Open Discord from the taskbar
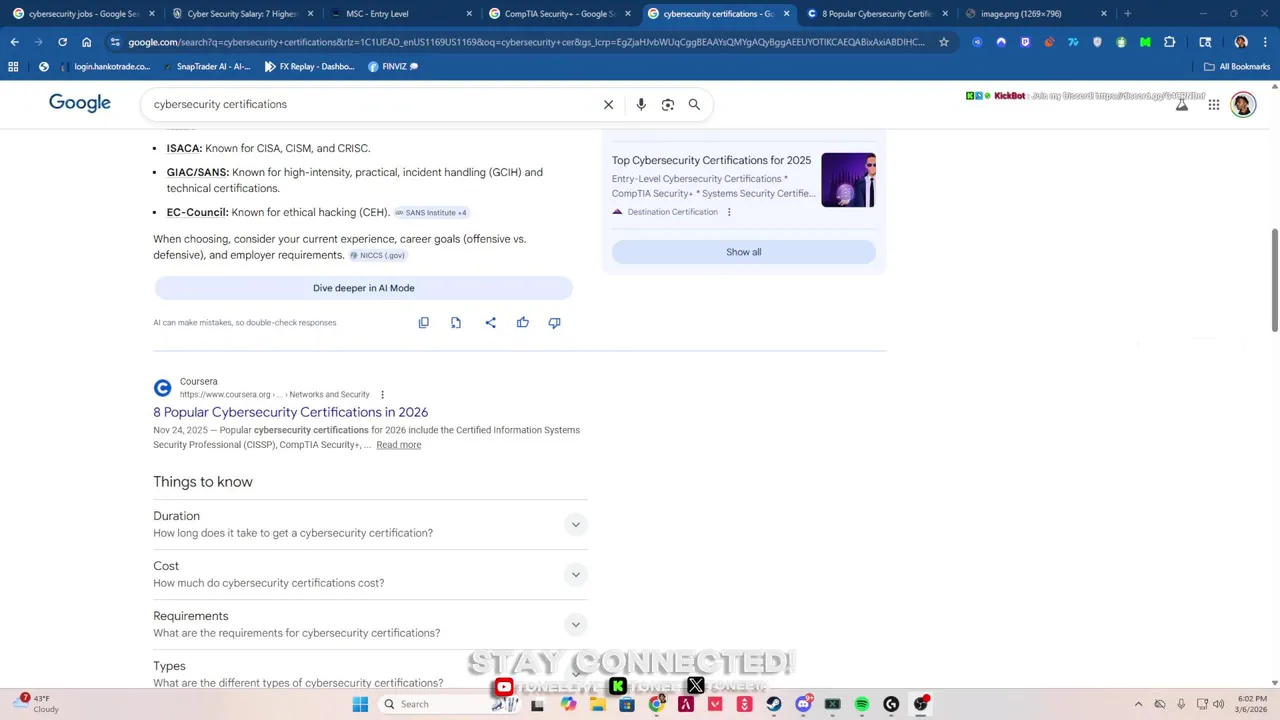 pos(803,704)
